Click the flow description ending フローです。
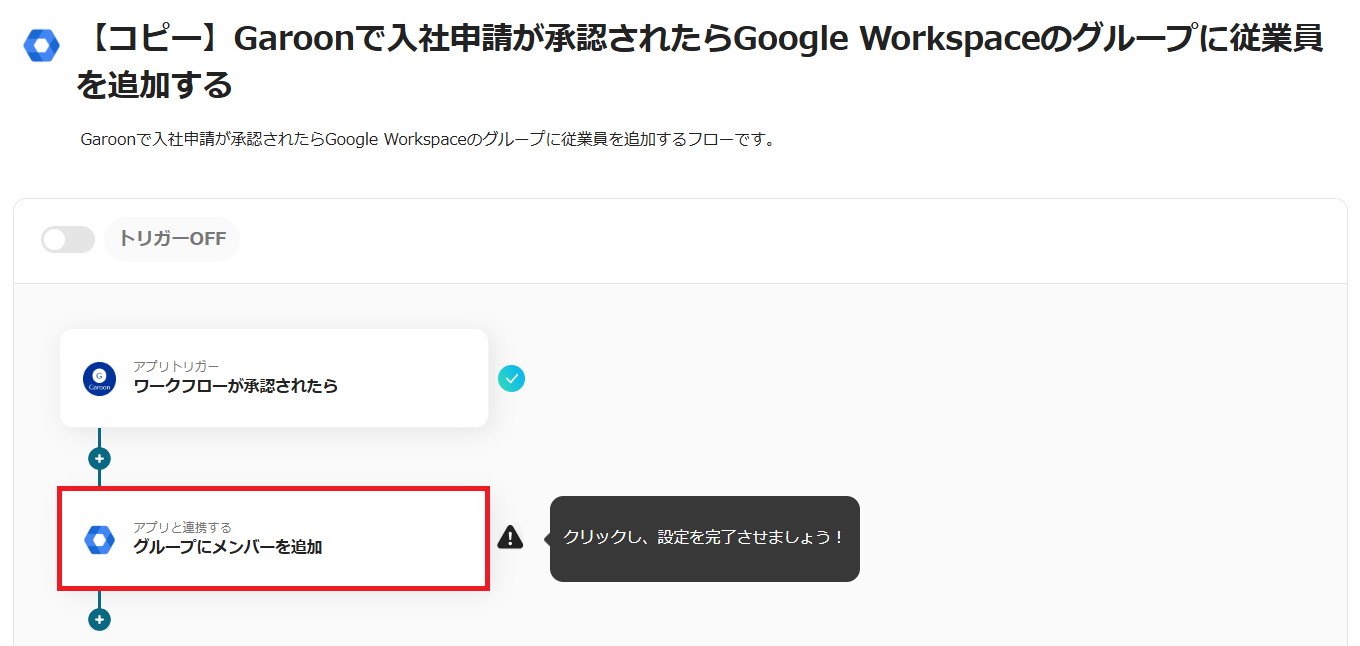The image size is (1360, 646). pyautogui.click(x=428, y=140)
